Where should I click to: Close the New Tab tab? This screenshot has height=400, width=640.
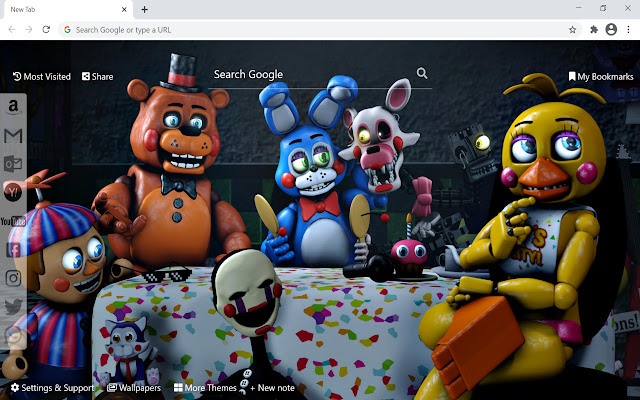tap(124, 9)
